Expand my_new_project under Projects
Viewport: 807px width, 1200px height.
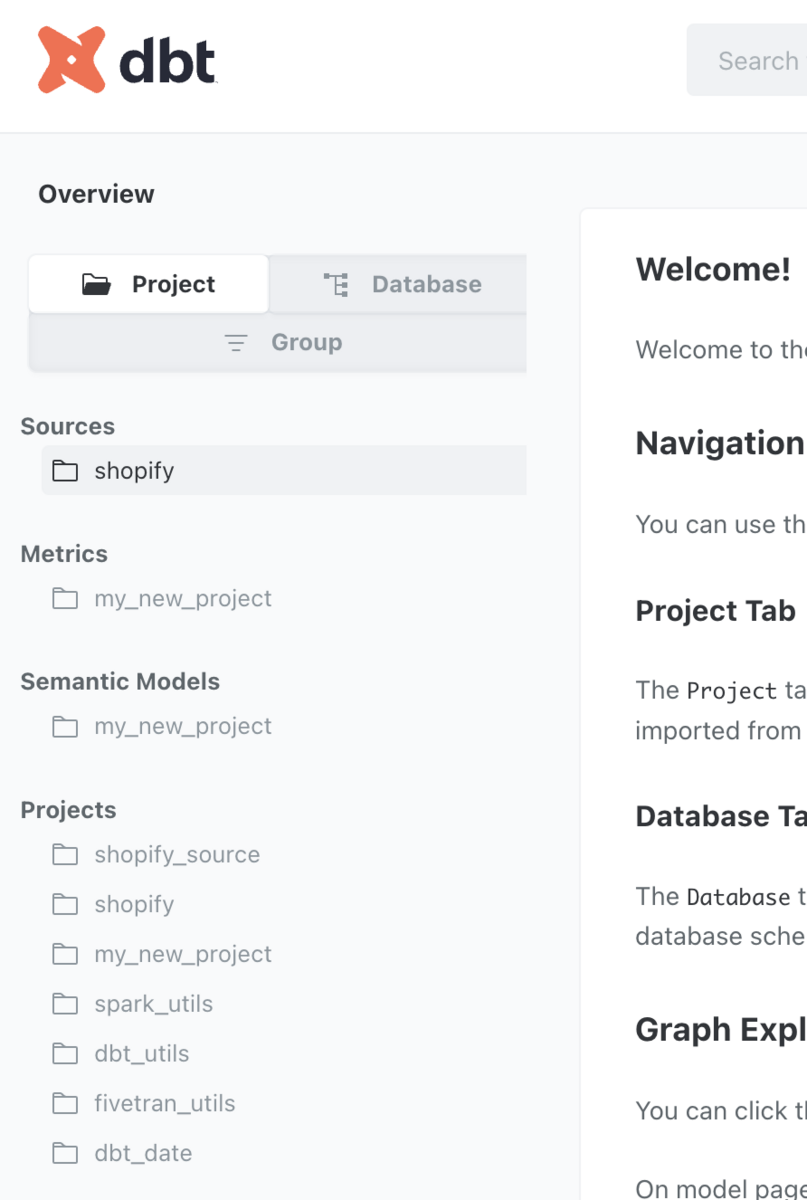point(183,955)
